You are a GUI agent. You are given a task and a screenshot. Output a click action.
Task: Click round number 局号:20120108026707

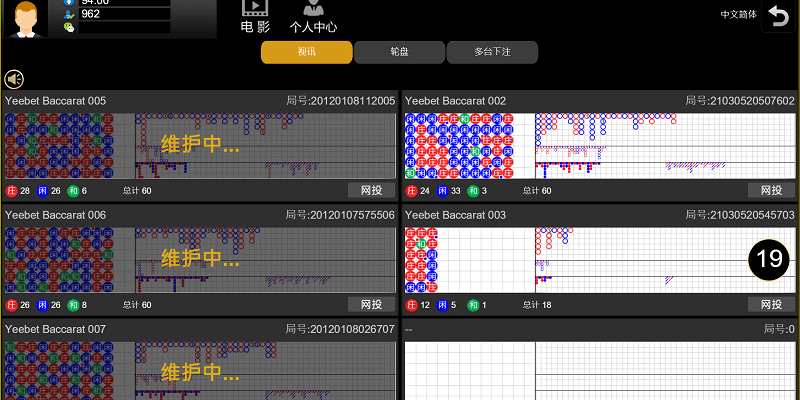340,330
